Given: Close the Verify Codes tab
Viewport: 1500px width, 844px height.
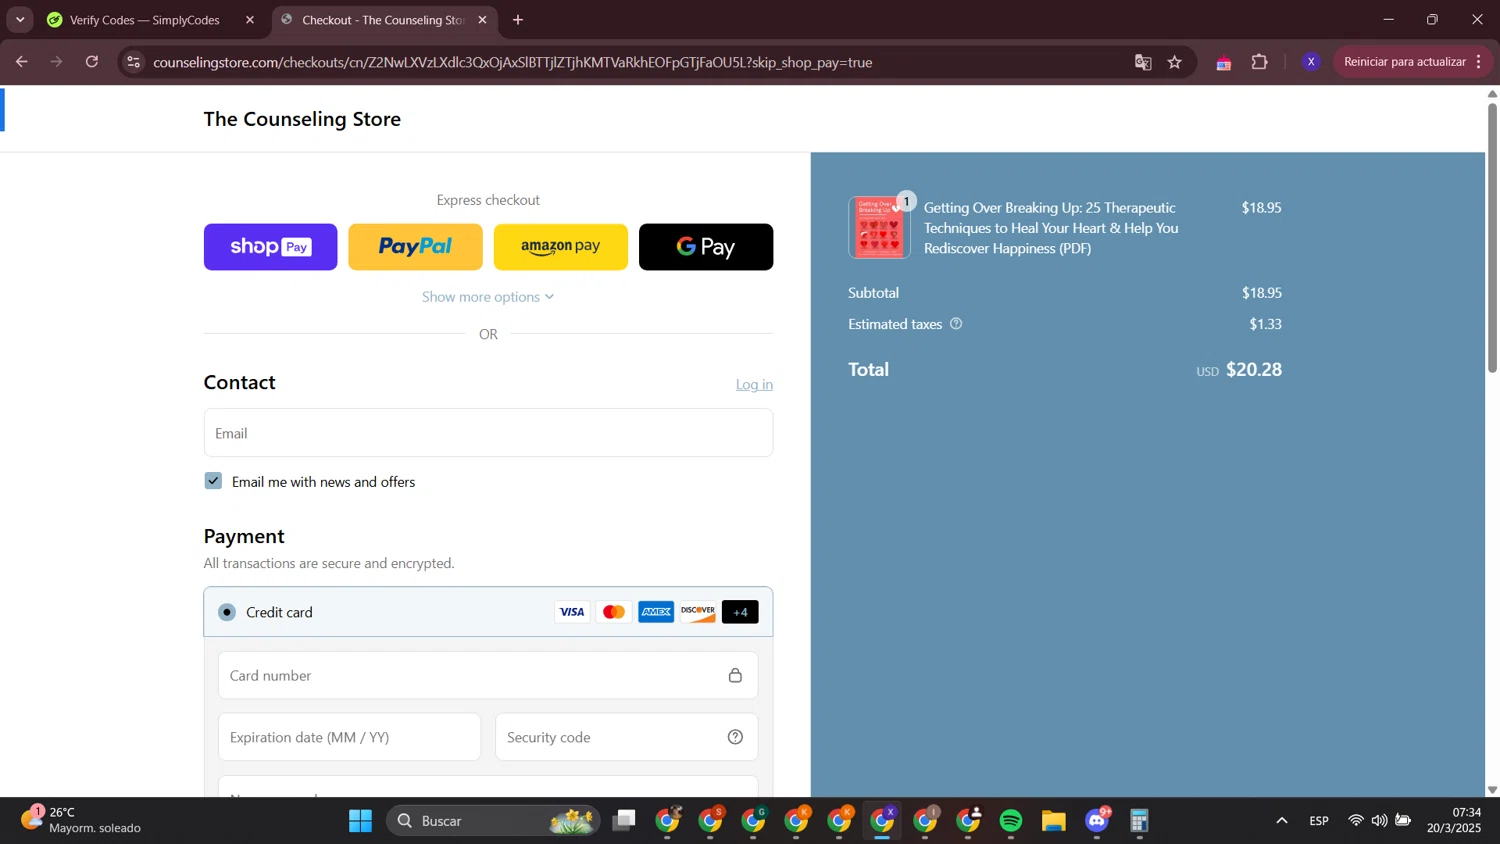Looking at the screenshot, I should click(250, 20).
